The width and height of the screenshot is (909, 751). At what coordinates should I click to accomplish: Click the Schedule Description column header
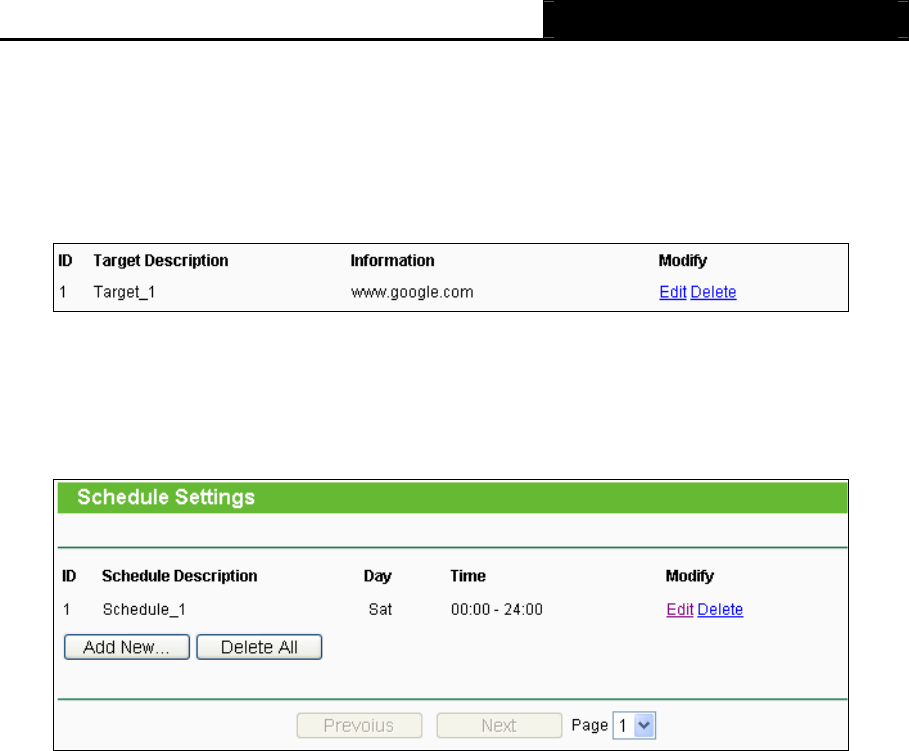(180, 576)
